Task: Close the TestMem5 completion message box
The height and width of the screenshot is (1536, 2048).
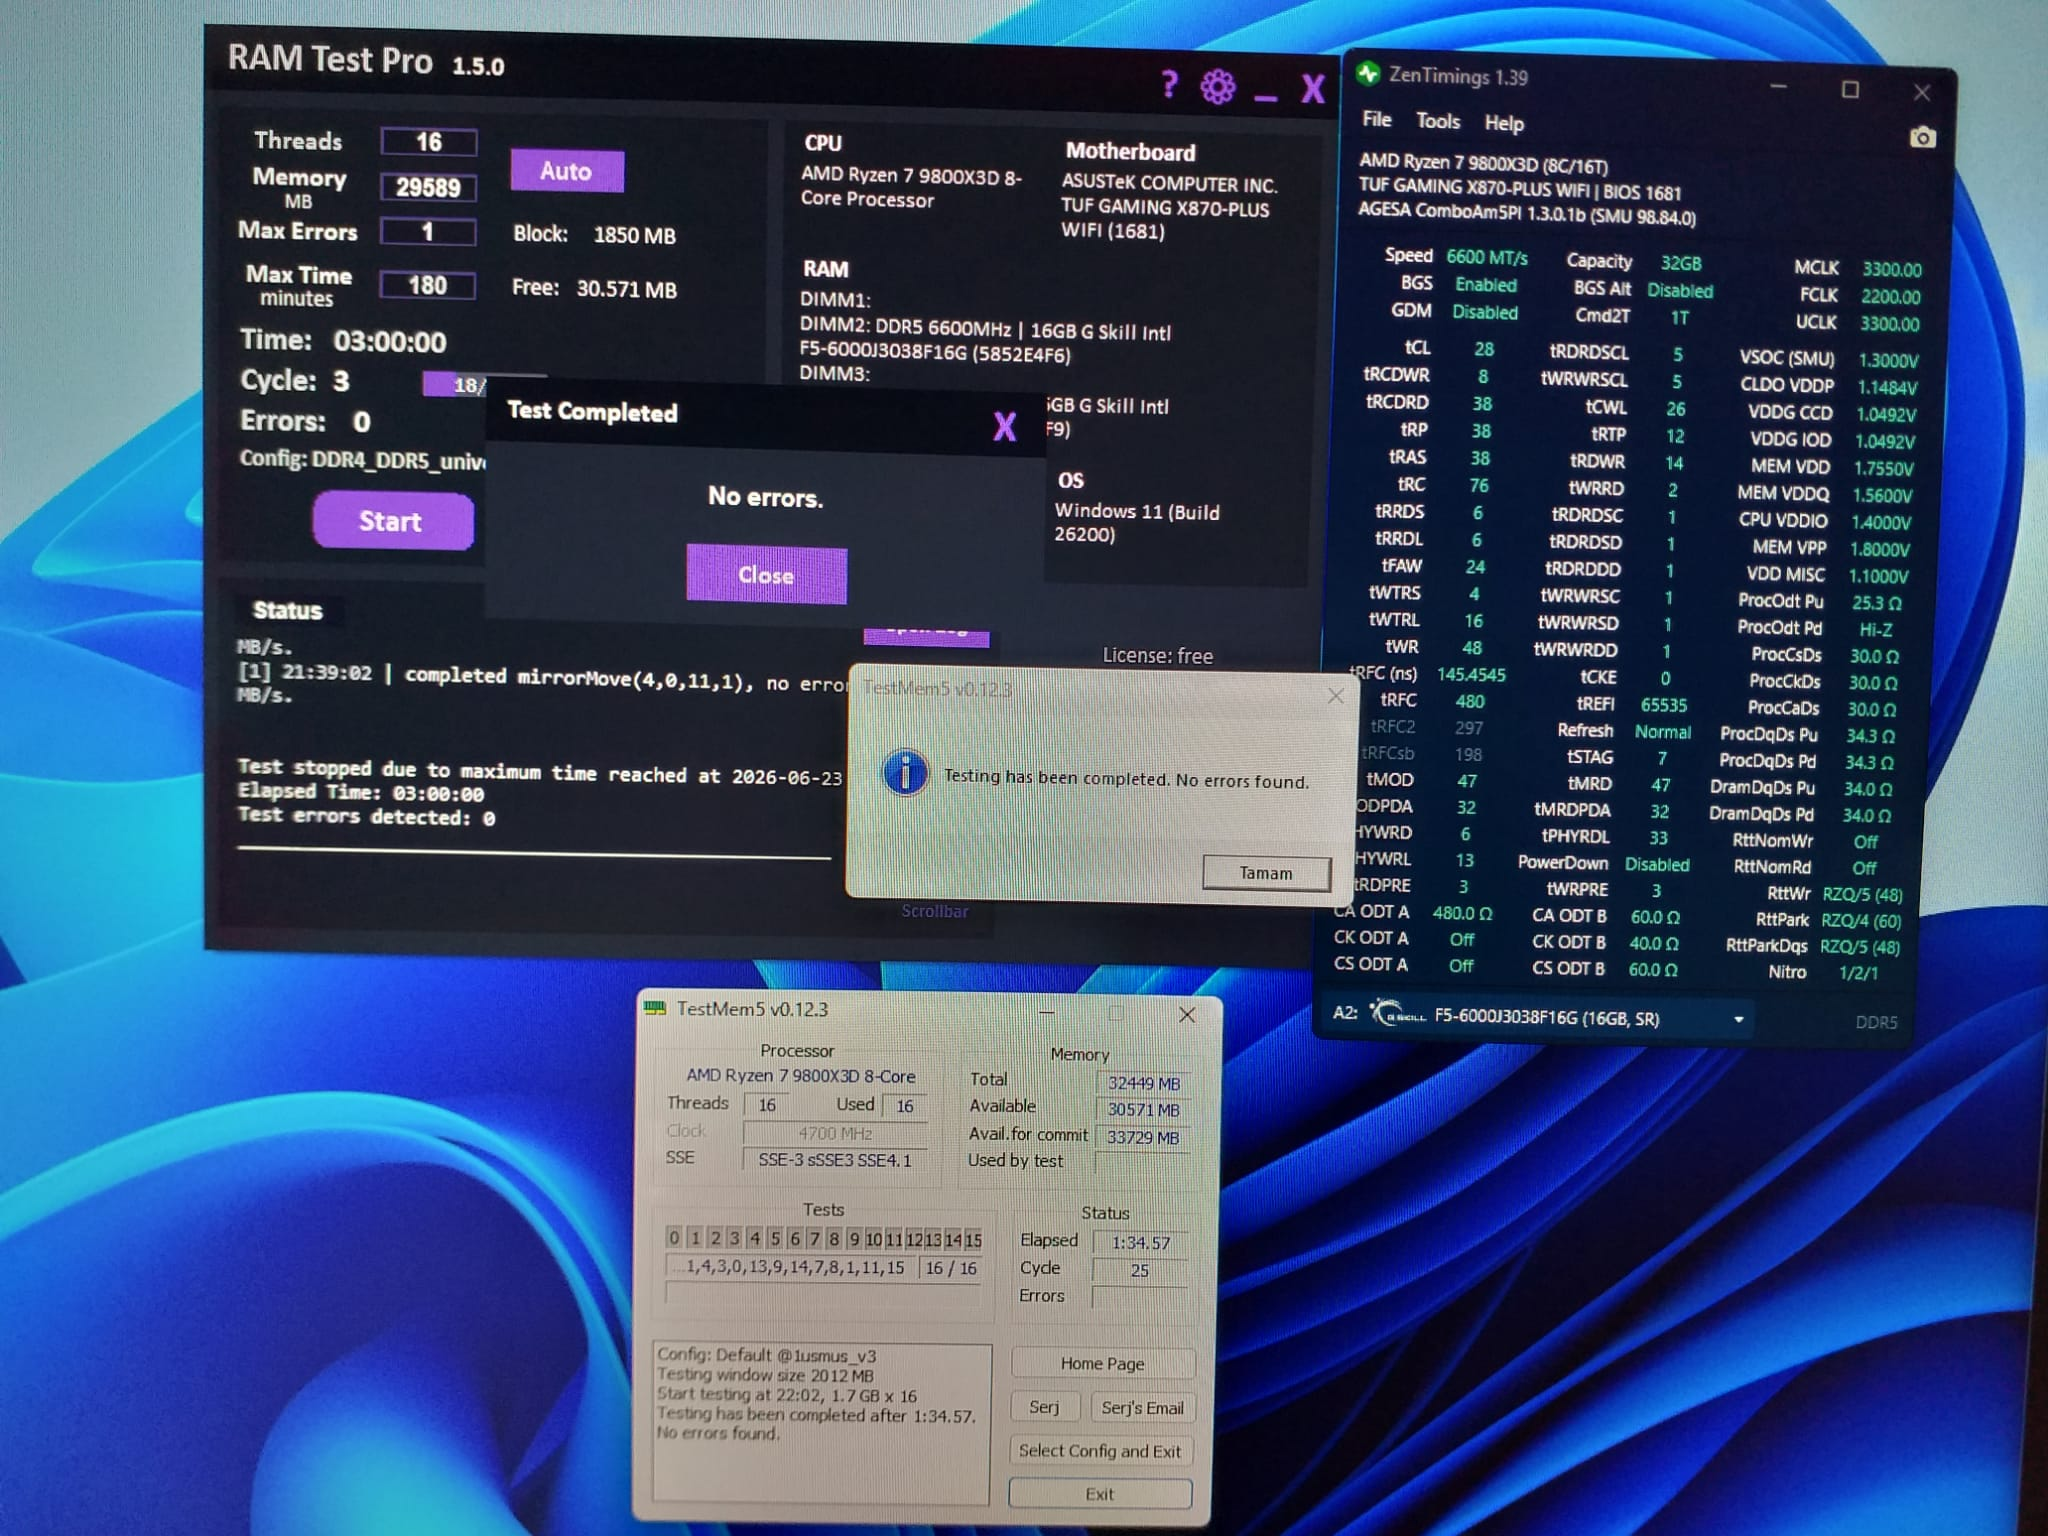Action: 1335,695
